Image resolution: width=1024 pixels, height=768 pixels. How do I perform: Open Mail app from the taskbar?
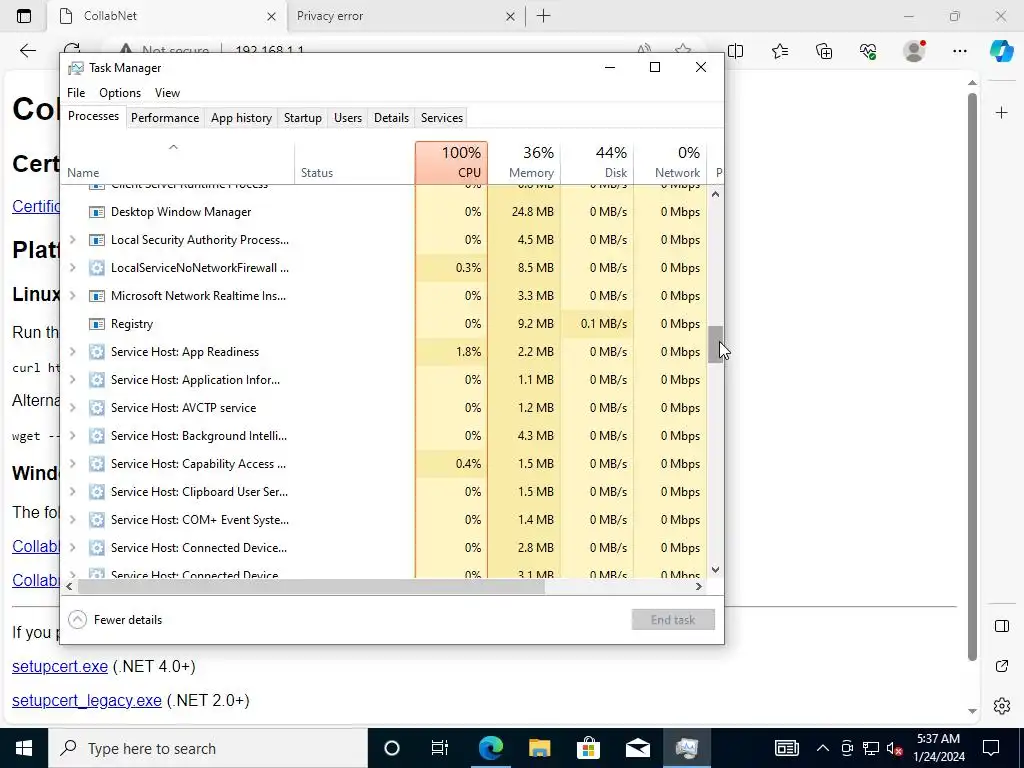637,748
